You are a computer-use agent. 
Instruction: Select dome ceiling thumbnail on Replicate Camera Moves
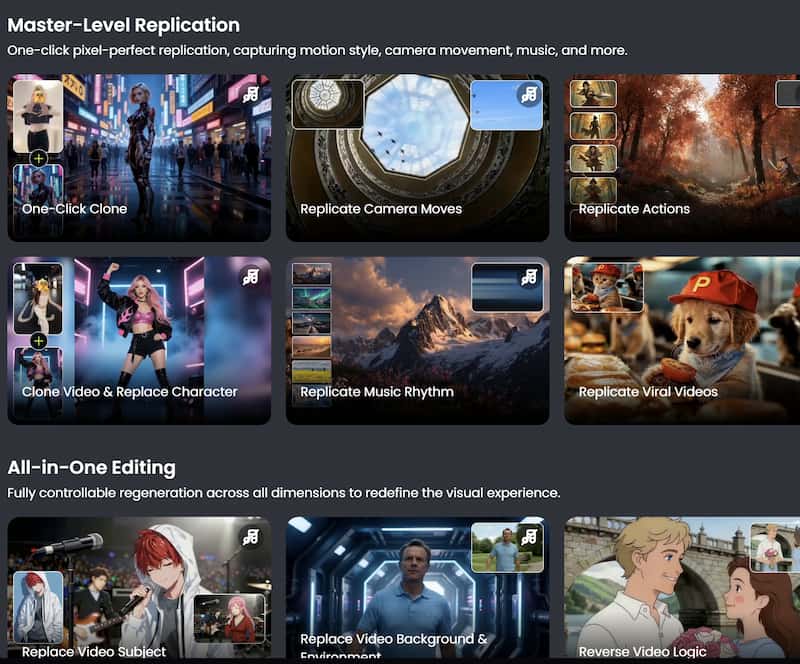328,104
